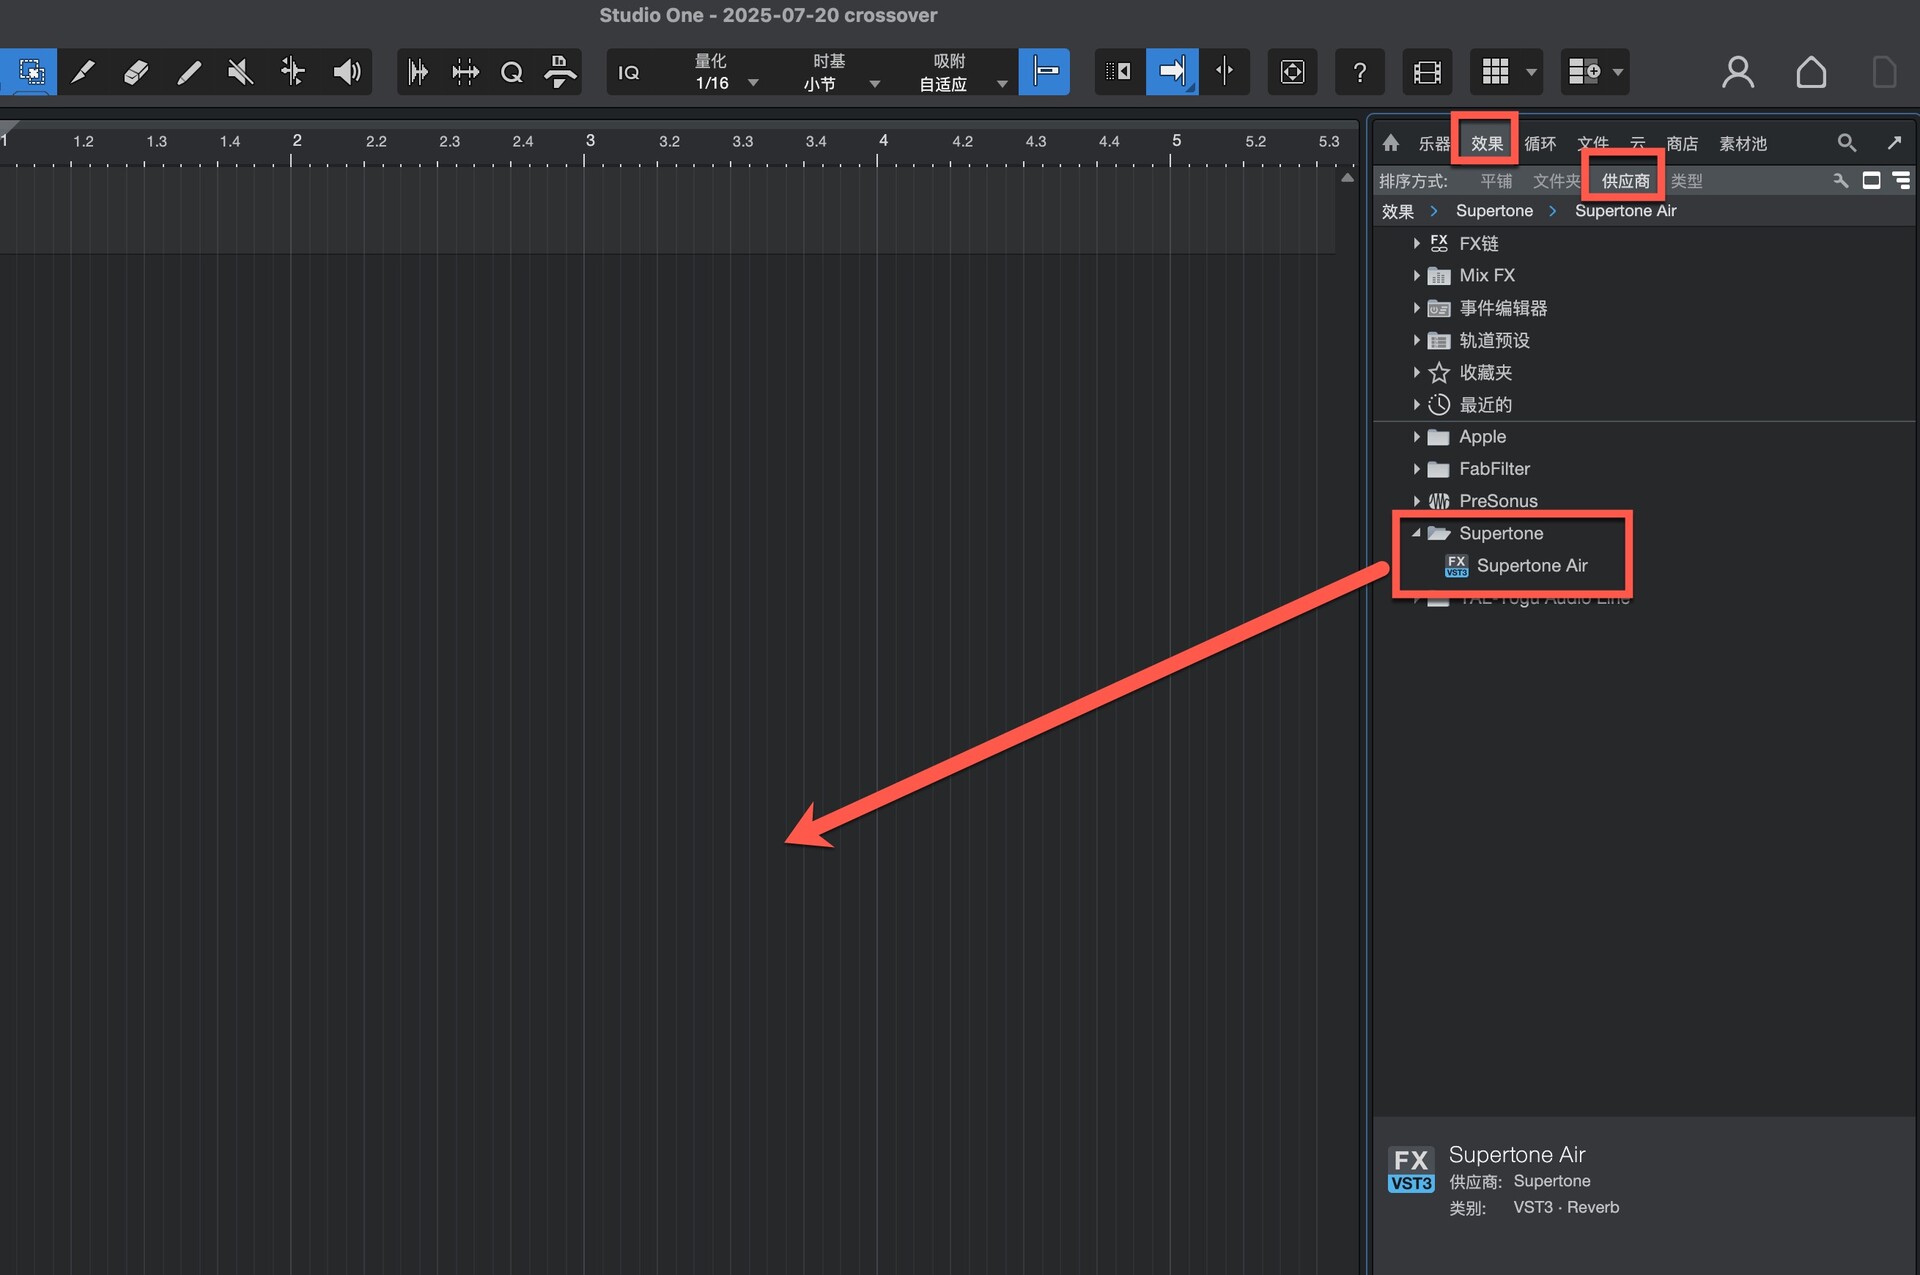Switch to the 效果 tab
Image resolution: width=1920 pixels, height=1275 pixels.
1486,144
